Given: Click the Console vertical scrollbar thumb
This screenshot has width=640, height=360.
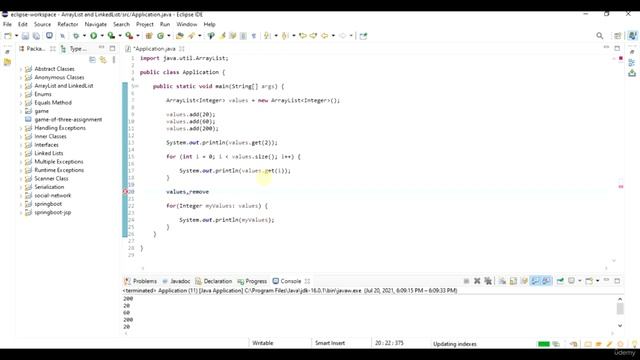Looking at the screenshot, I should coord(620,308).
